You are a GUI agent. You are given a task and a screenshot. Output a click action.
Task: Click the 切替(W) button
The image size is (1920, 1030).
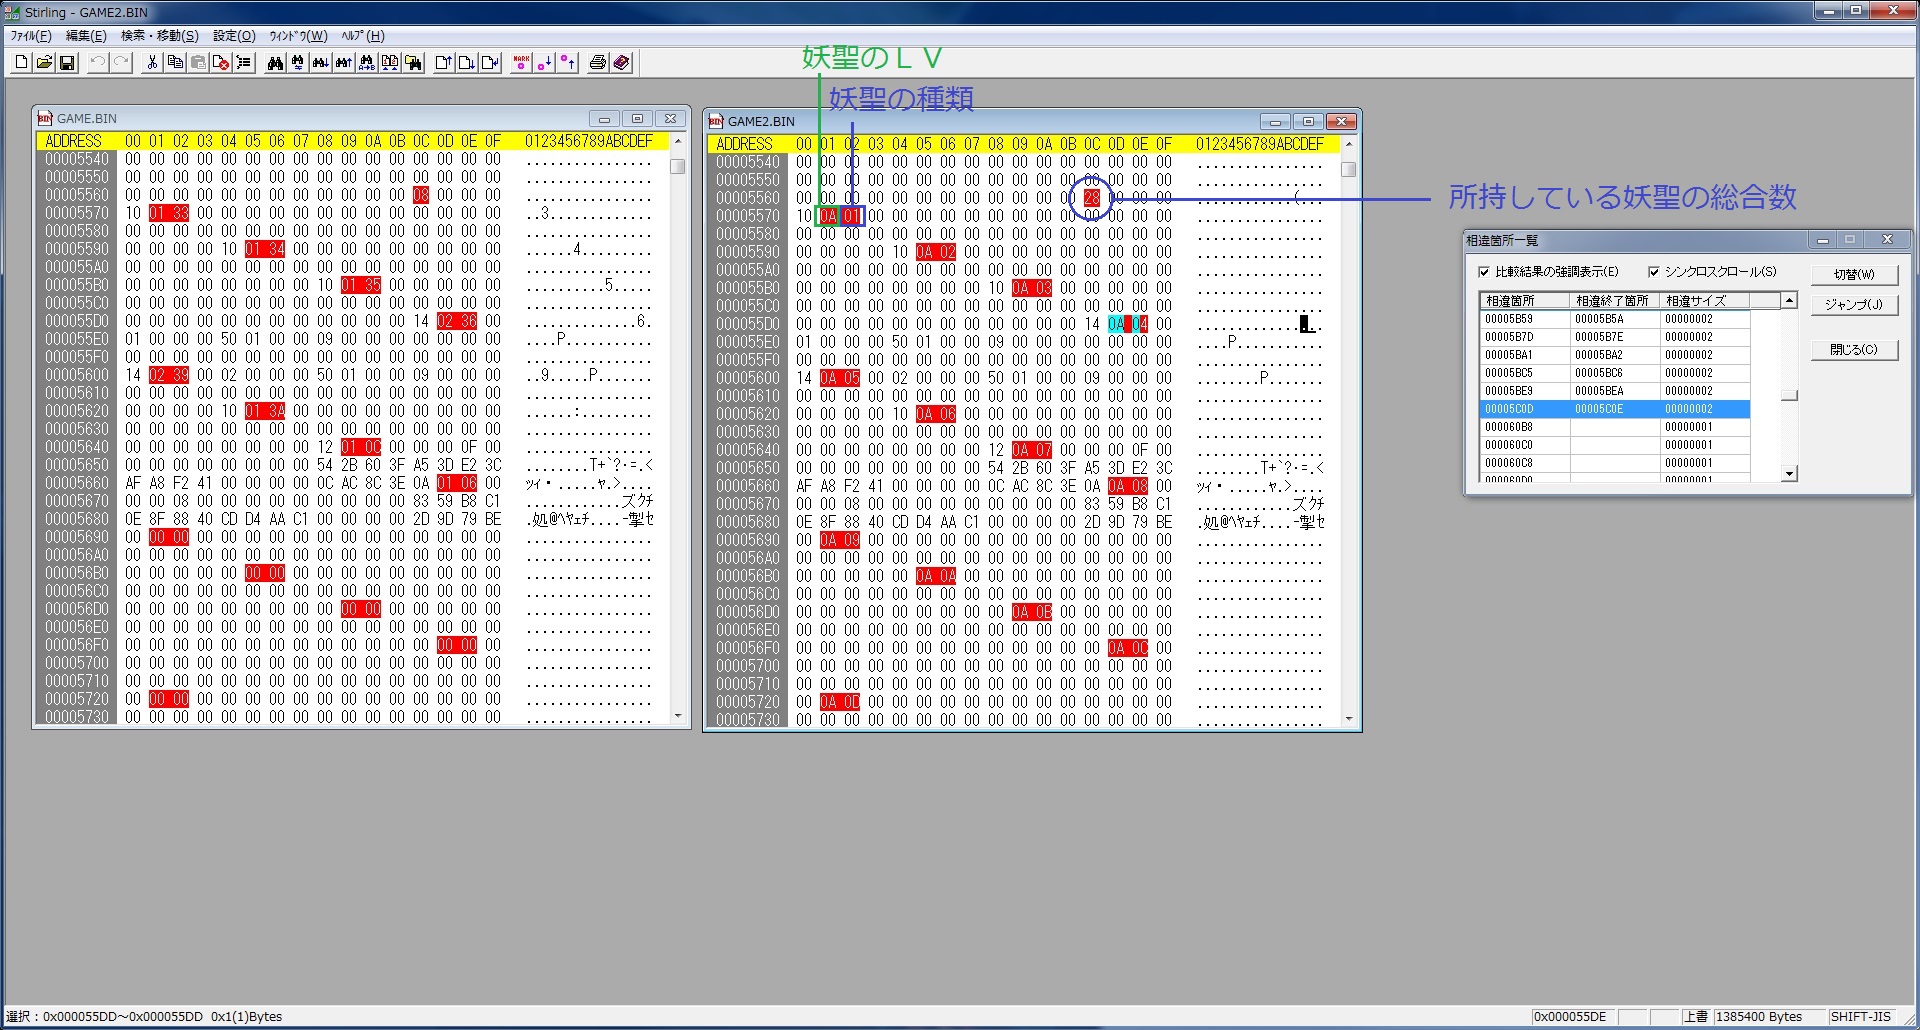click(x=1853, y=274)
